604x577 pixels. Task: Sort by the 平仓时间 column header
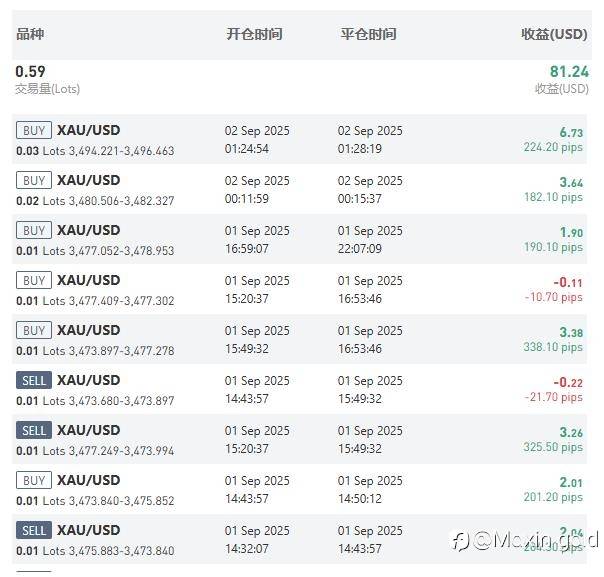click(368, 34)
